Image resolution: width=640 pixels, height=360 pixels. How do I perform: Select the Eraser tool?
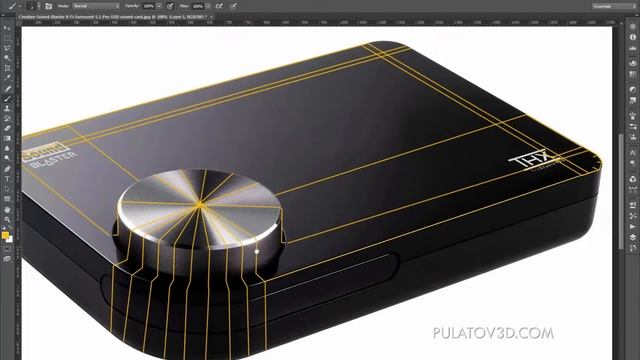pyautogui.click(x=7, y=128)
